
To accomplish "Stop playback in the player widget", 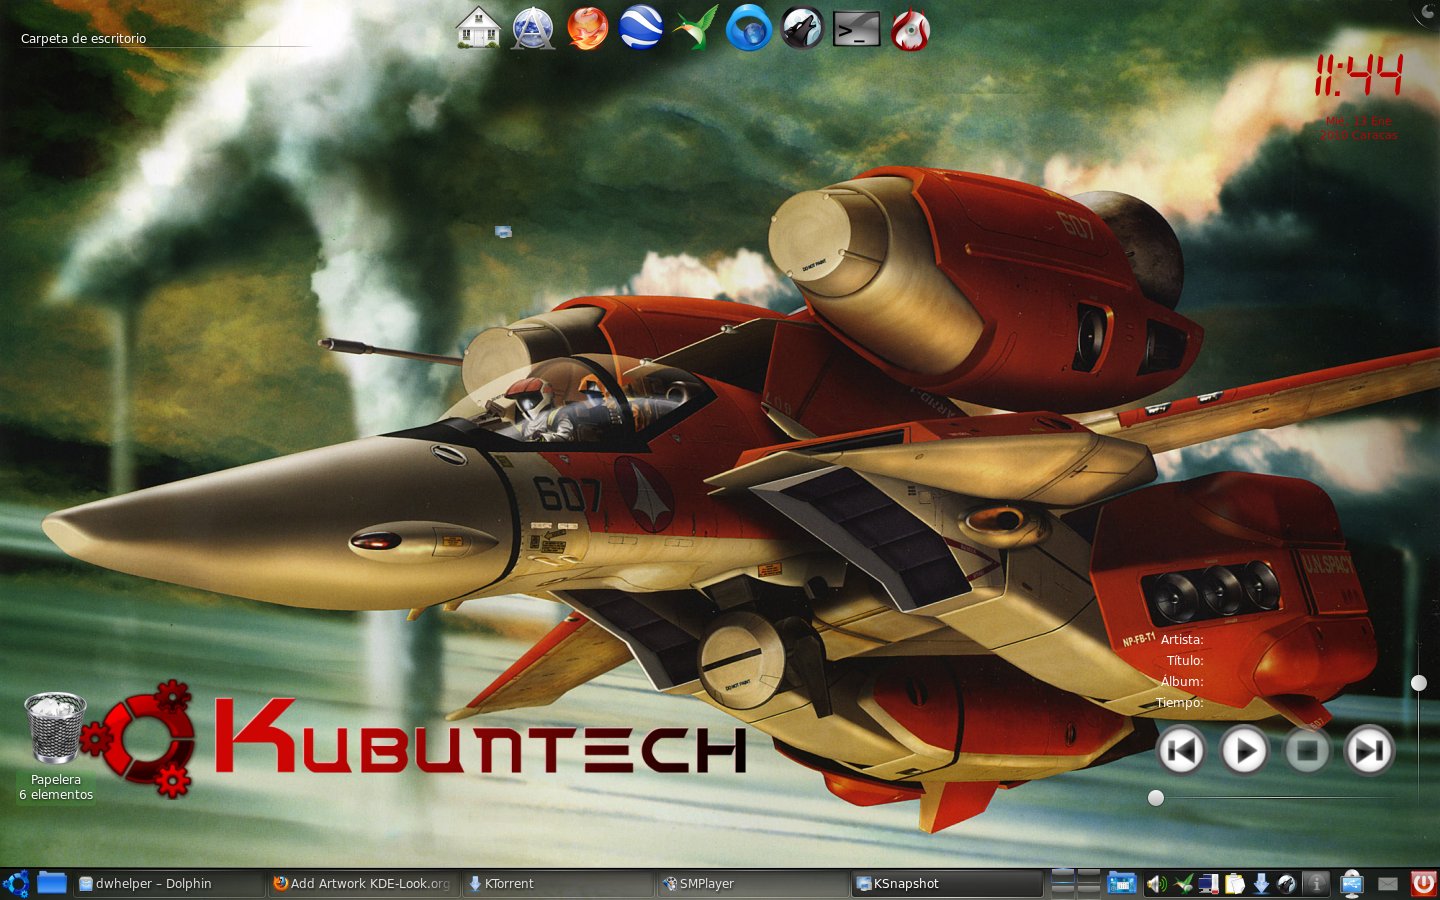I will (x=1307, y=750).
